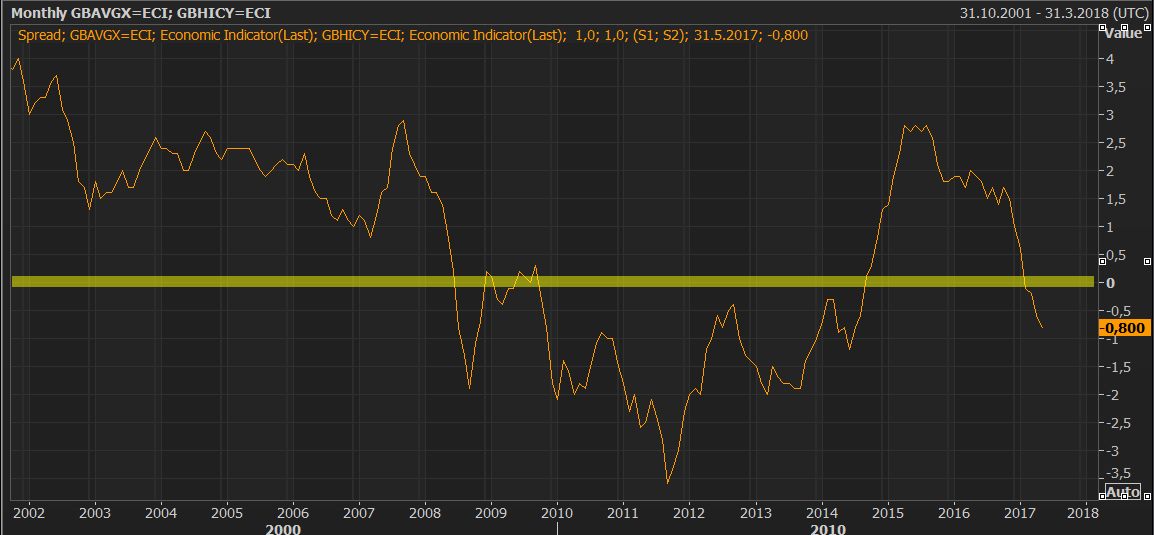Click the 2017 year label on time axis

pos(1020,512)
